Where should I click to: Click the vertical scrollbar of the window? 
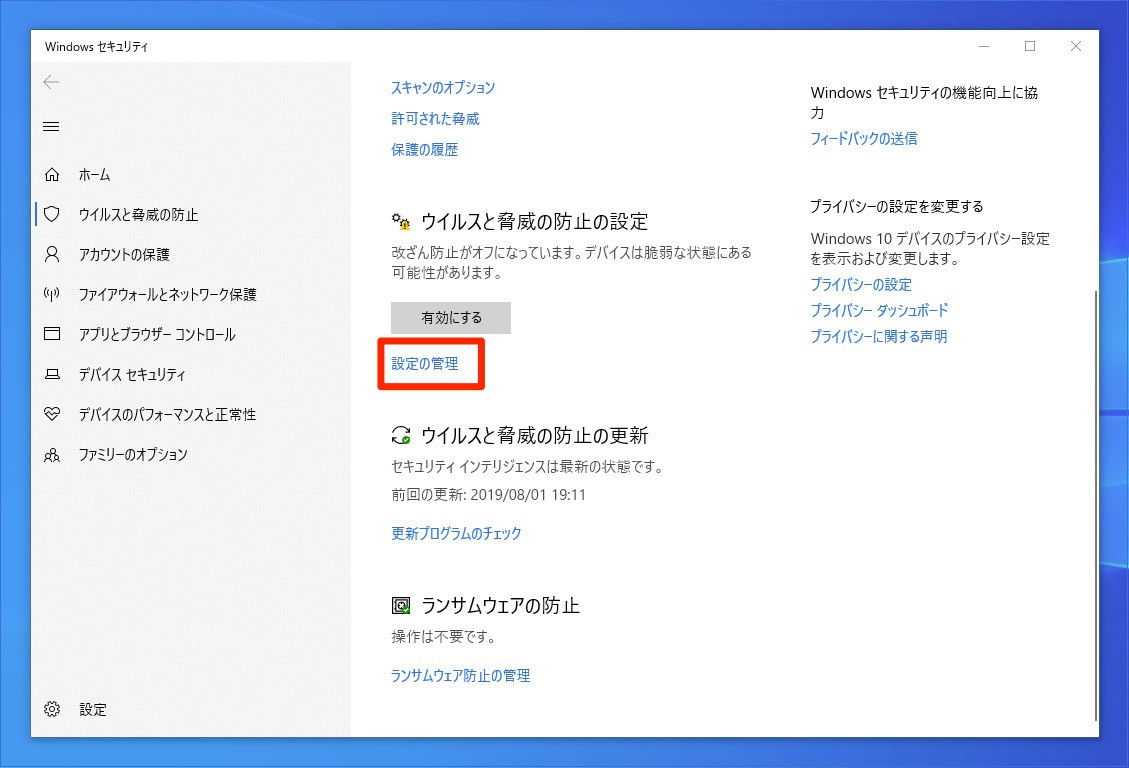click(1096, 504)
